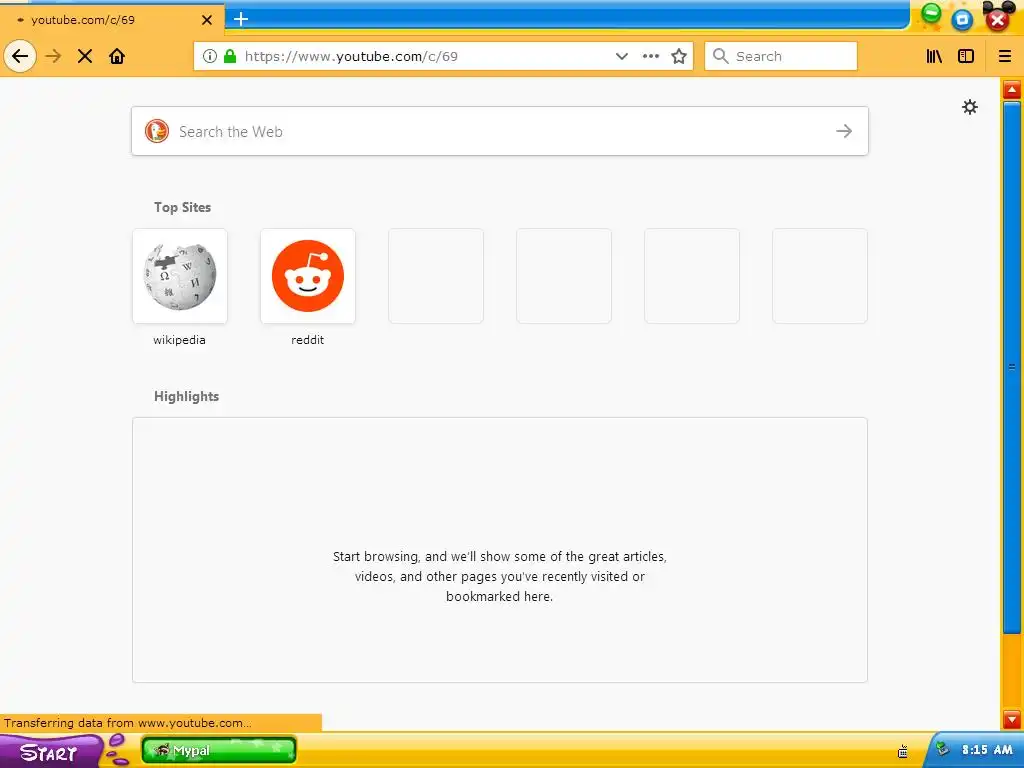Submit web search with arrow button
The width and height of the screenshot is (1024, 768).
coord(844,131)
